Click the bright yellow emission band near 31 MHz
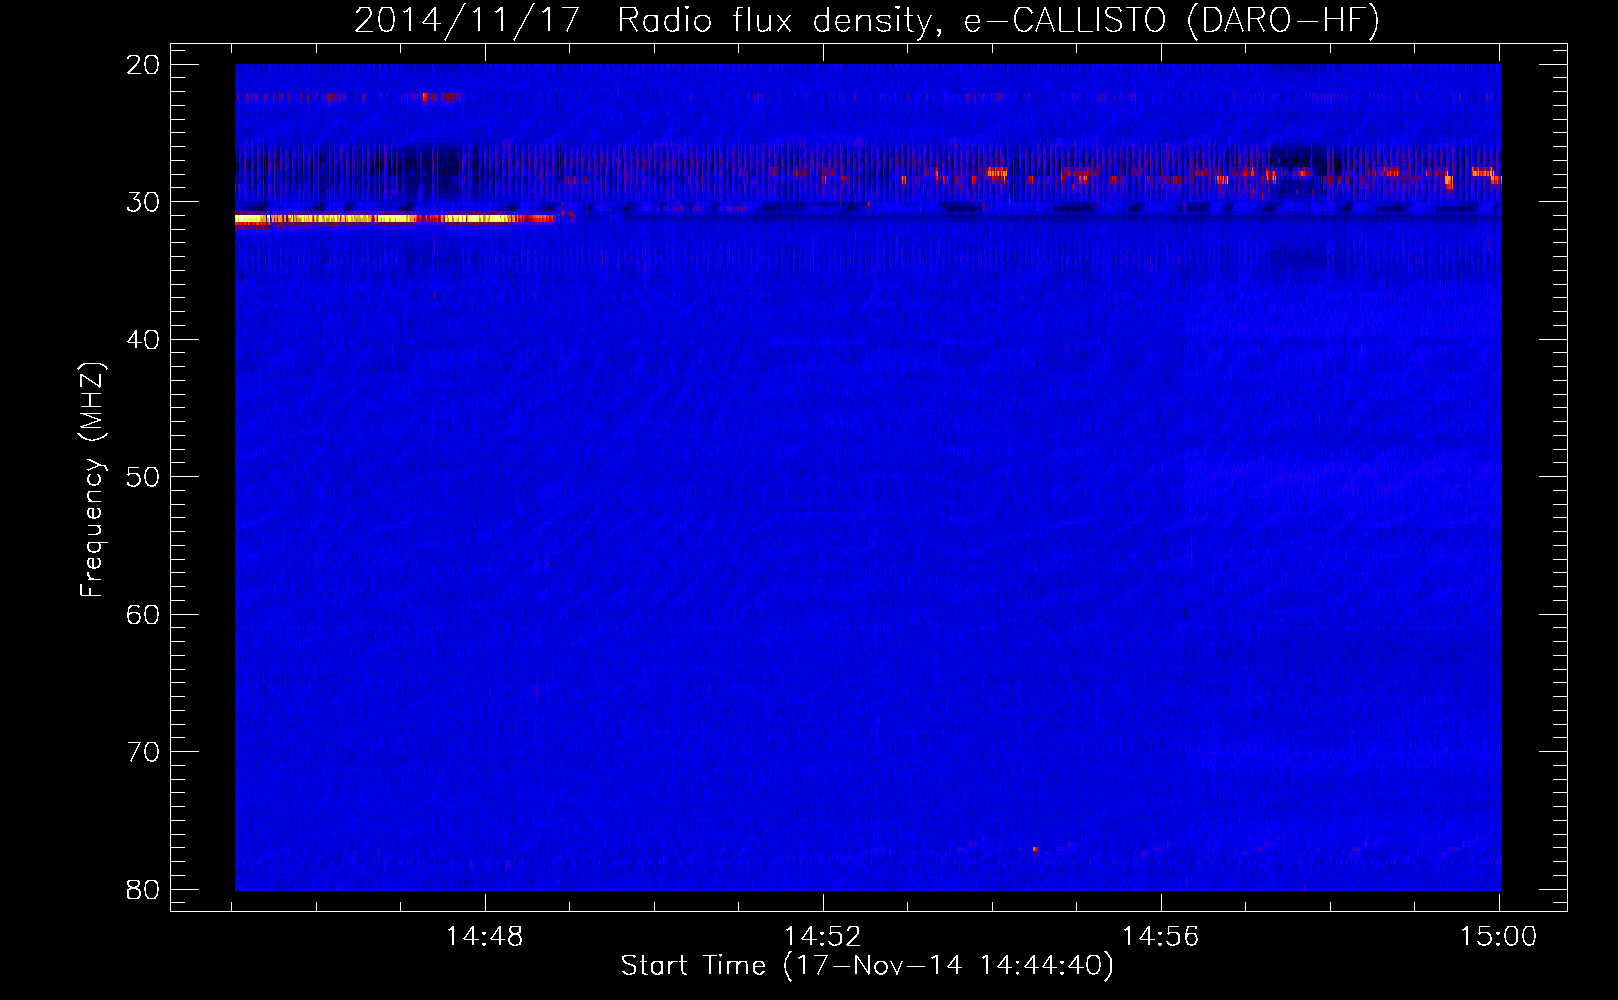 394,219
